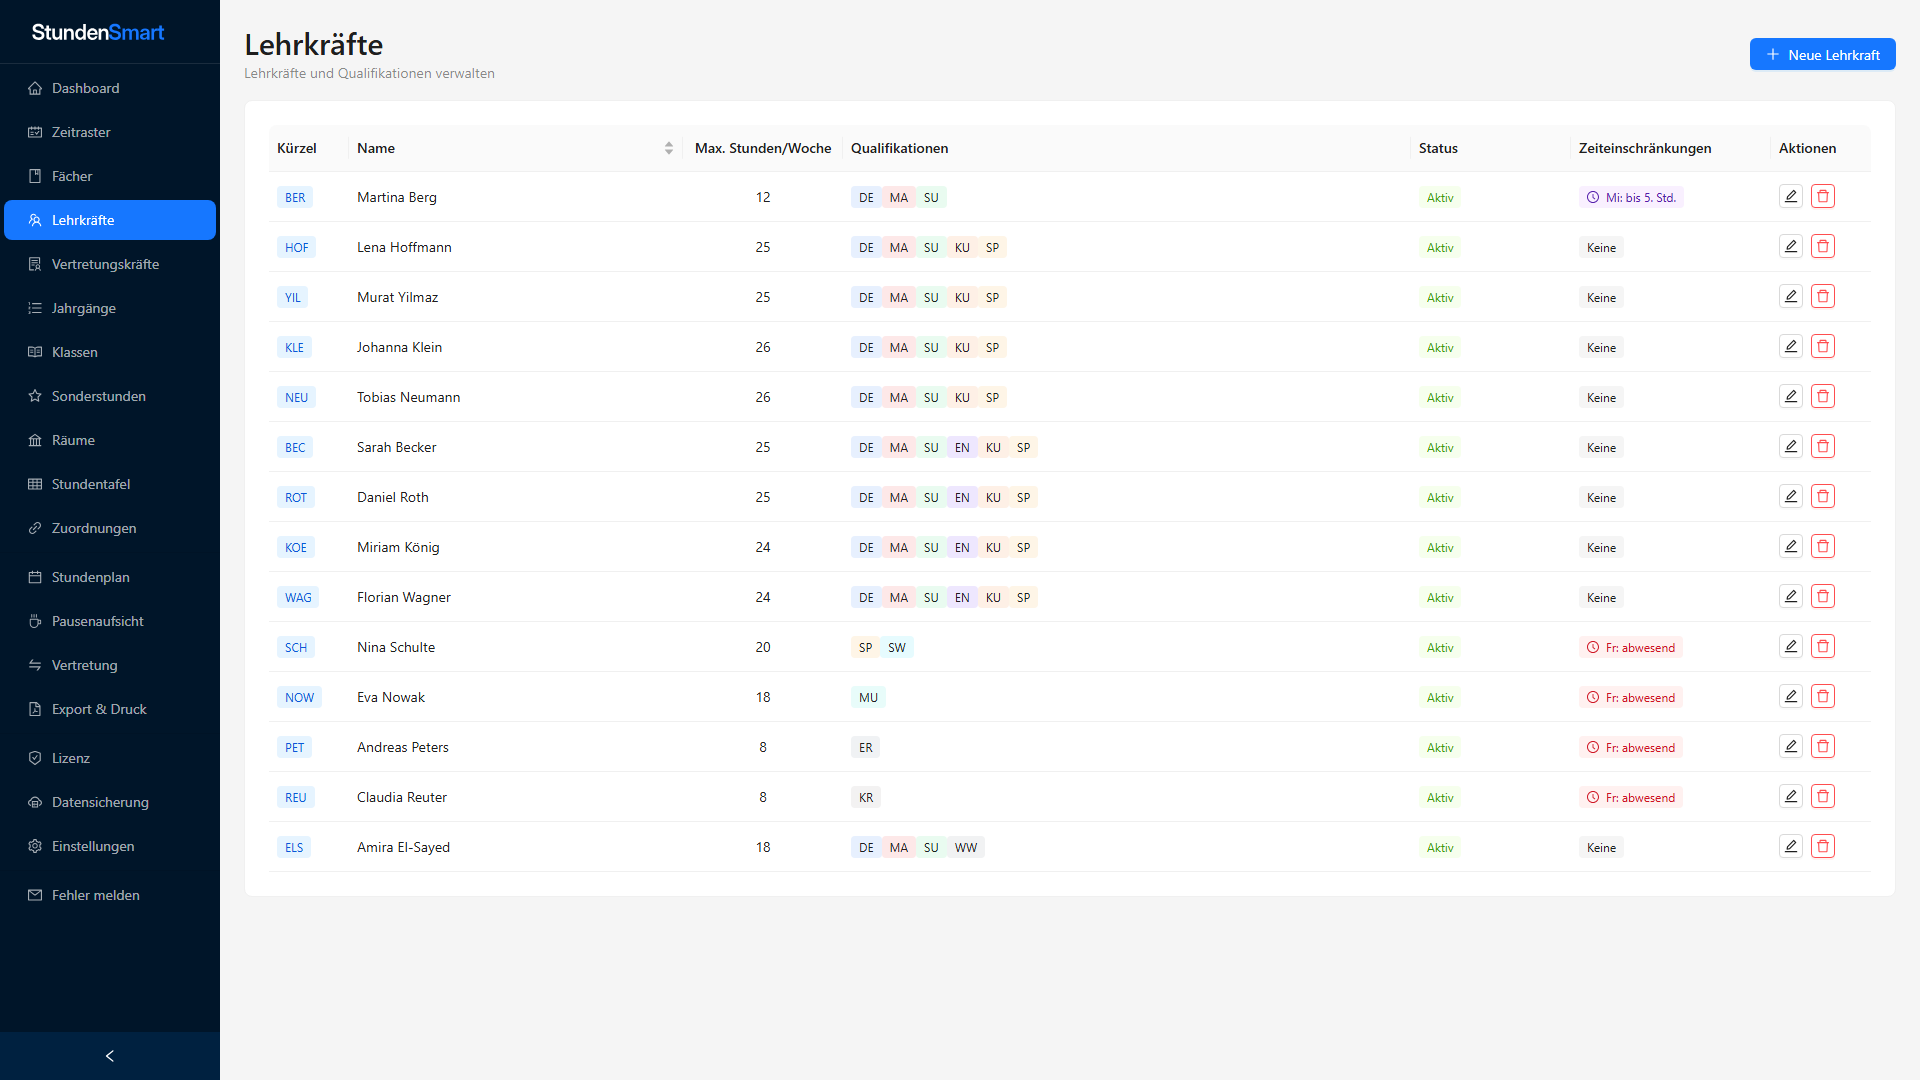
Task: Delete Murat Yilmaz entry
Action: (1823, 297)
